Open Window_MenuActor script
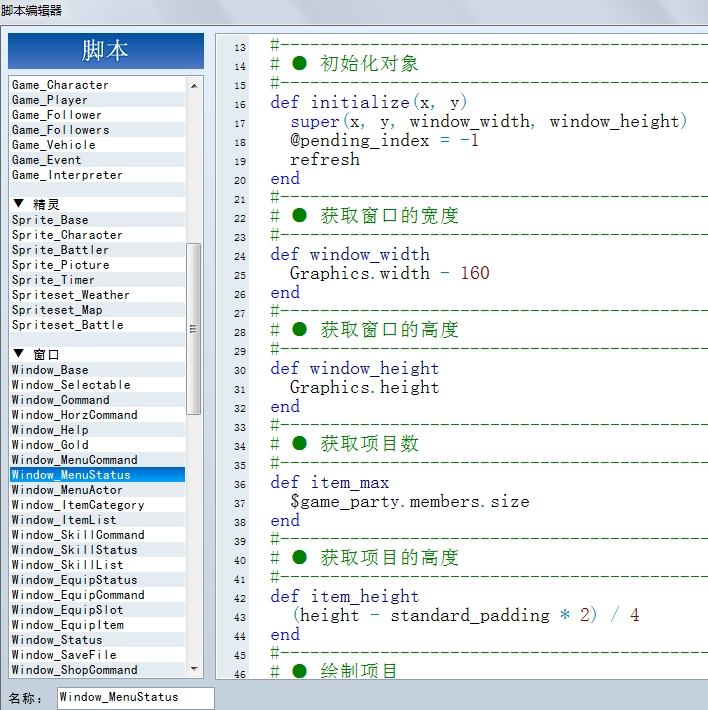Viewport: 708px width, 710px height. click(x=97, y=489)
